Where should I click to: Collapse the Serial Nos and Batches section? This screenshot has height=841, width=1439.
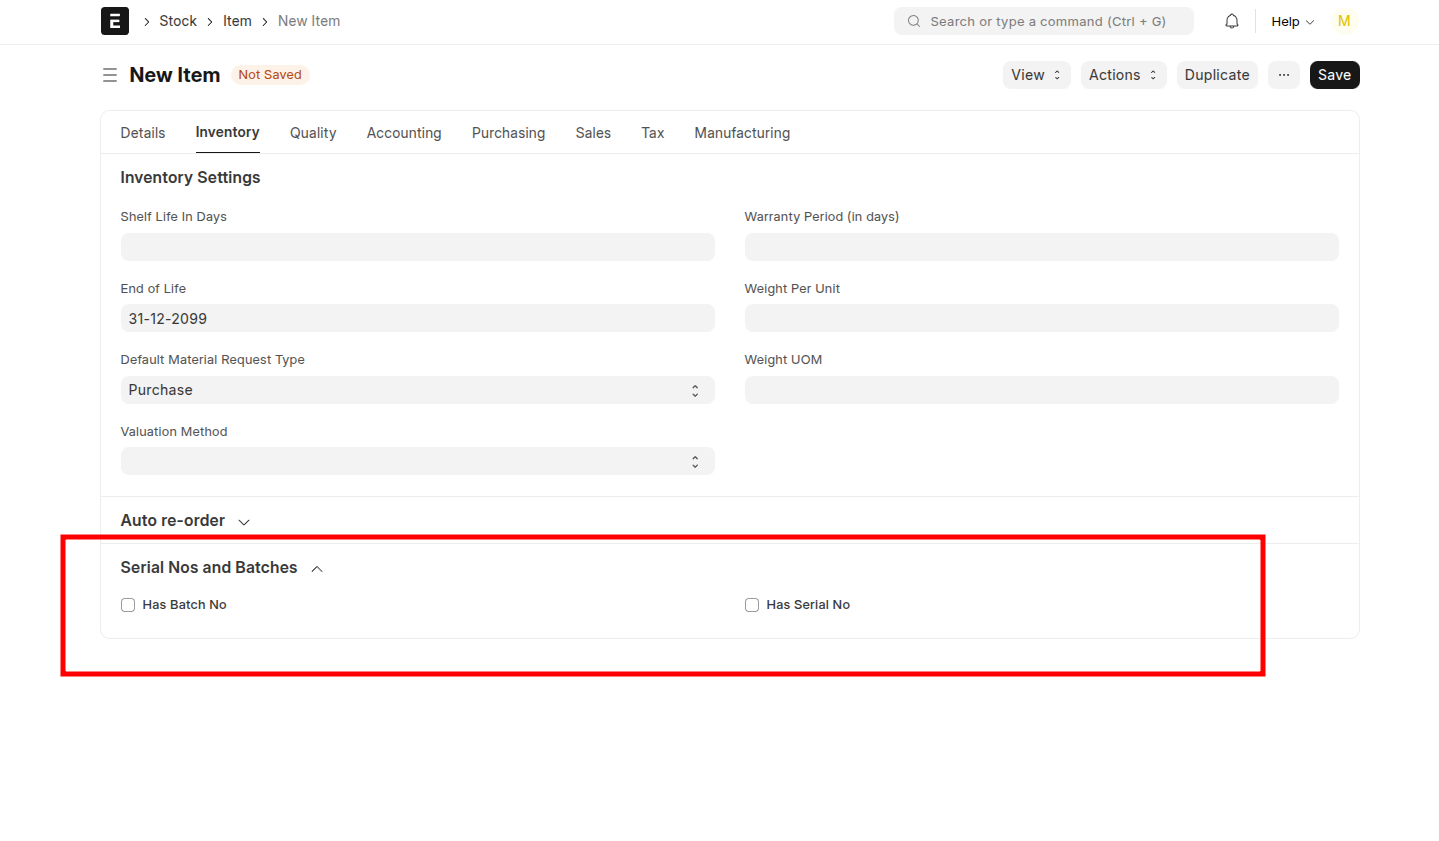pyautogui.click(x=222, y=568)
